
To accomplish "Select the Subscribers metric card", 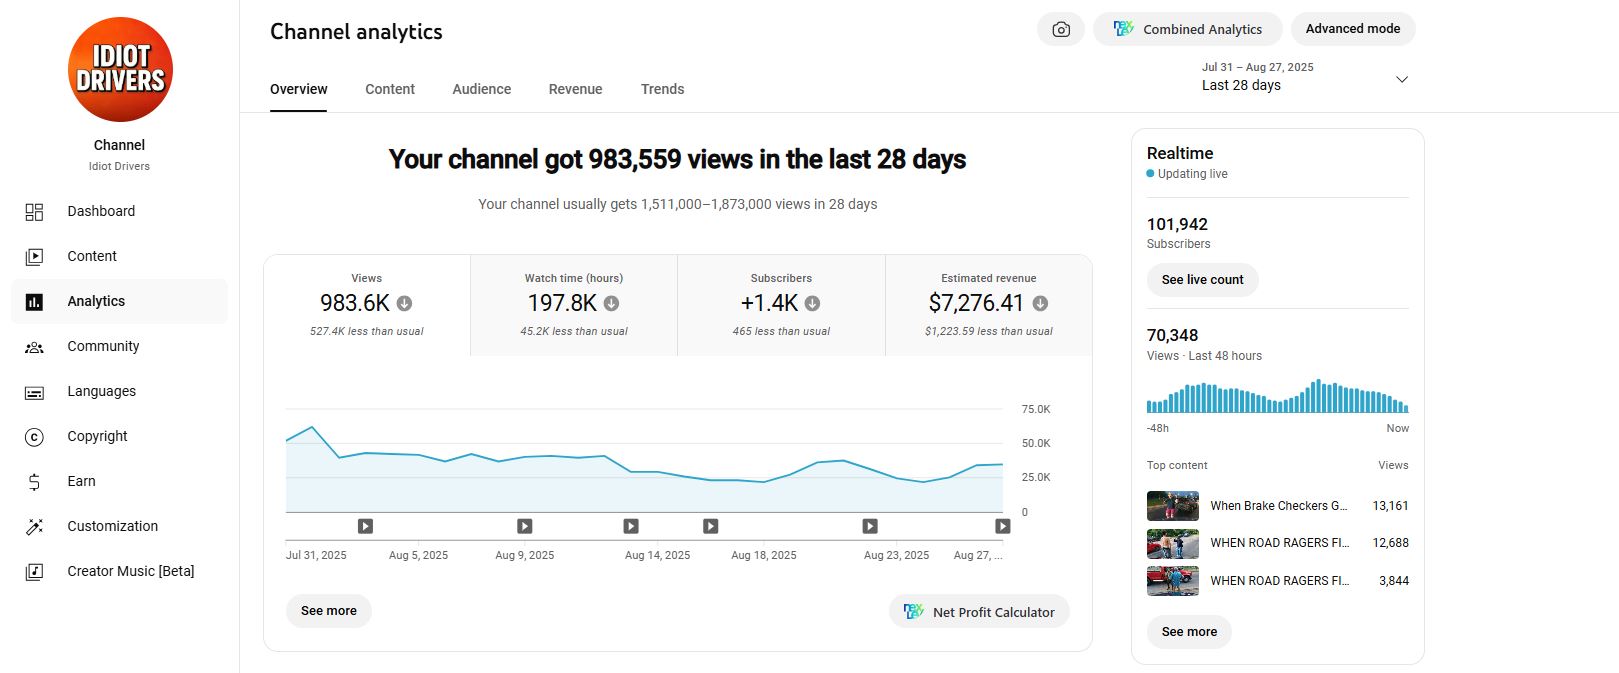I will (x=781, y=305).
